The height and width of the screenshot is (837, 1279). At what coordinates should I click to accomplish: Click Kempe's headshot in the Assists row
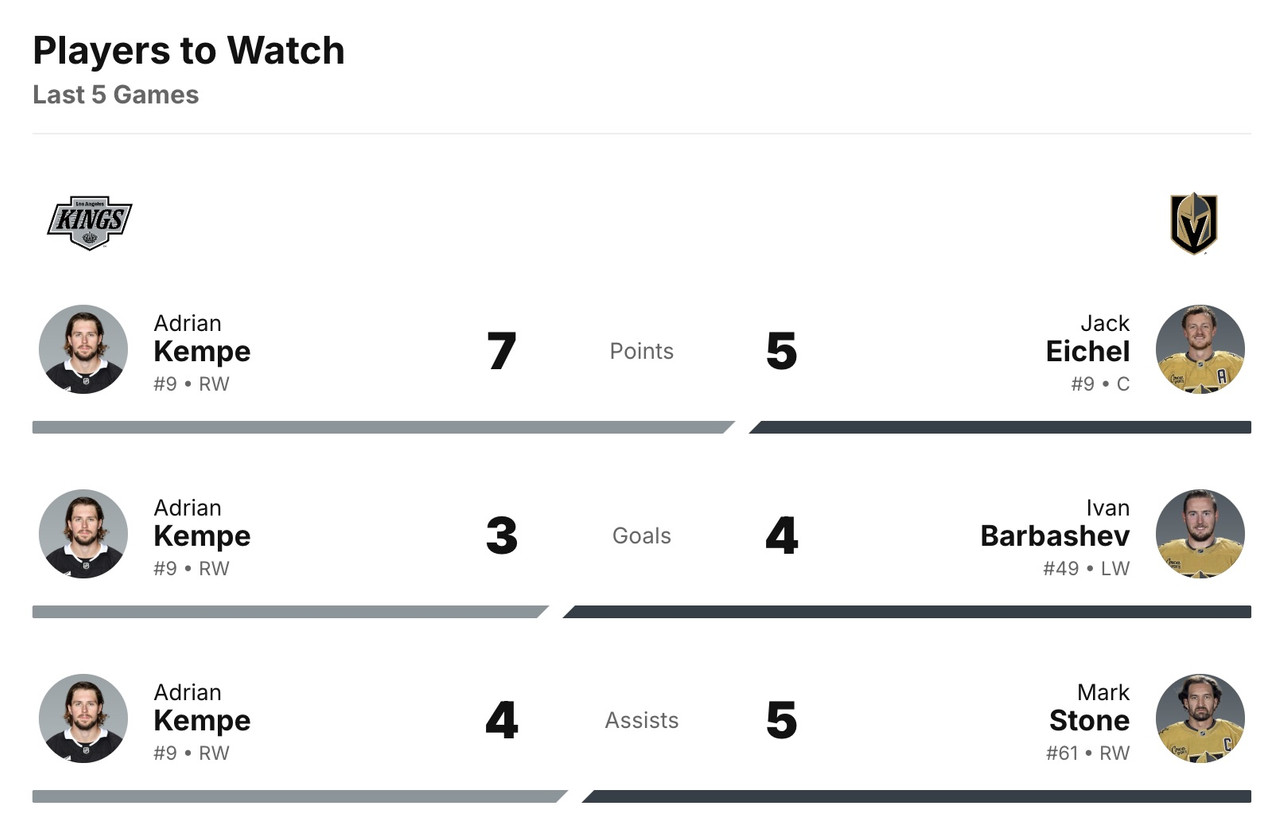click(83, 718)
